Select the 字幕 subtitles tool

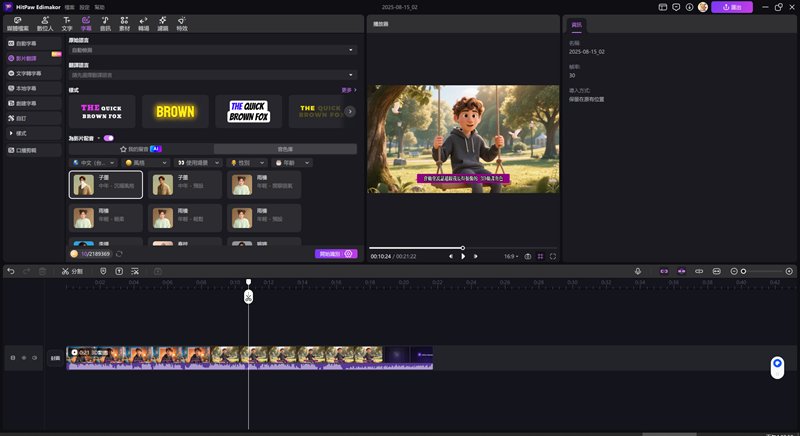pos(86,23)
